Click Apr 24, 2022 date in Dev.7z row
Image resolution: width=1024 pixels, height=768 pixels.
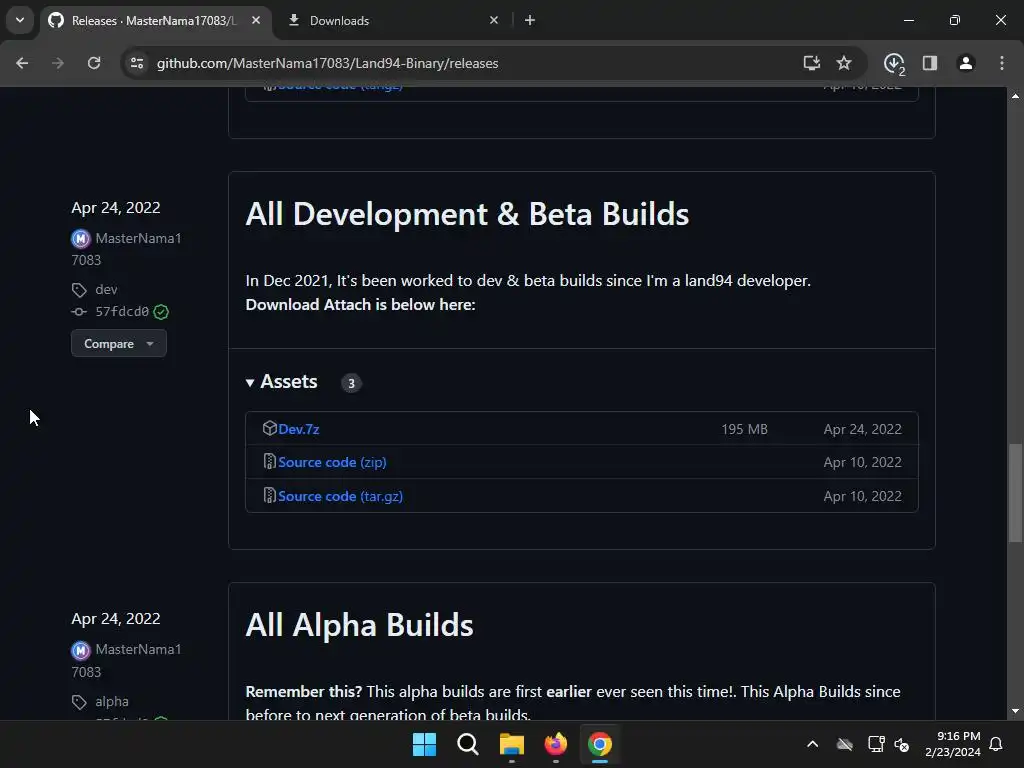(863, 429)
